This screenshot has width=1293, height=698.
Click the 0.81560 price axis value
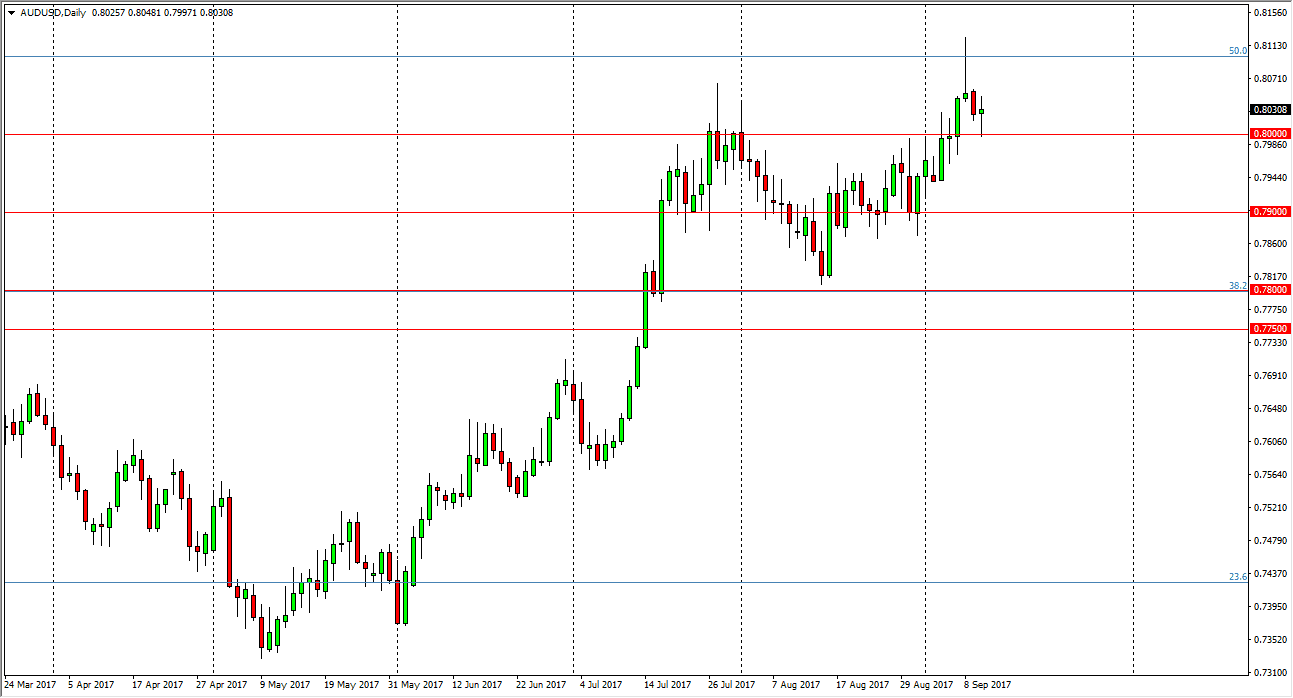click(1270, 12)
